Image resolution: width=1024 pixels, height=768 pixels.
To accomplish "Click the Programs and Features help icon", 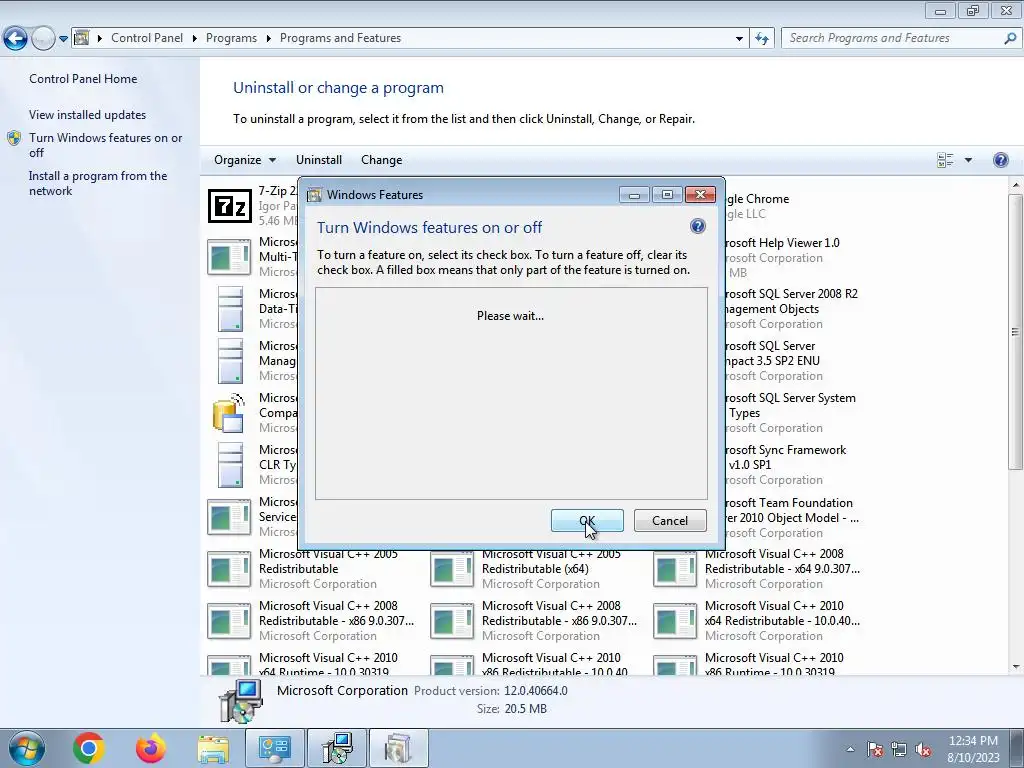I will coord(1000,160).
